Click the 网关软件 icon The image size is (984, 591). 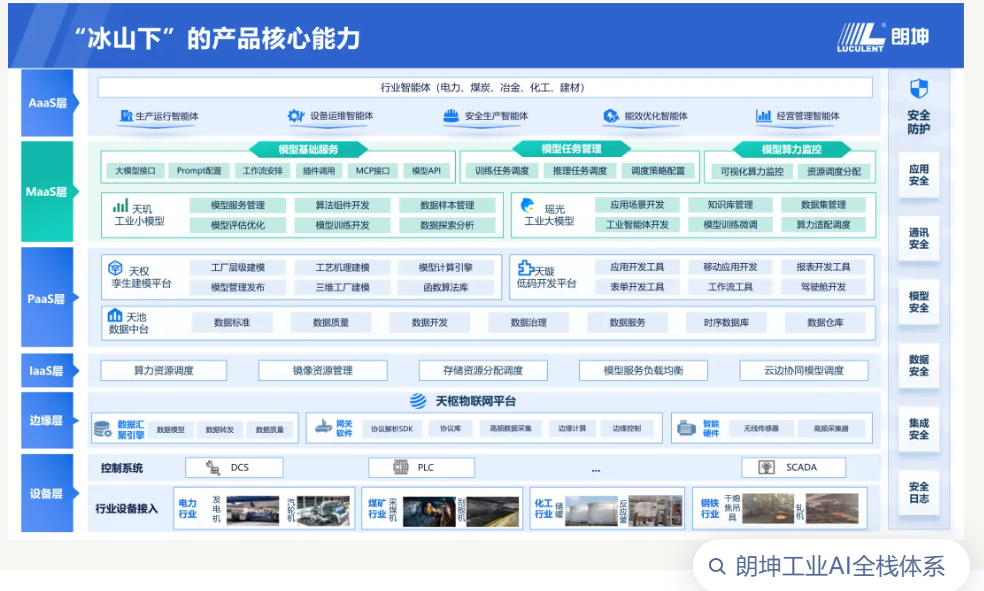point(323,427)
